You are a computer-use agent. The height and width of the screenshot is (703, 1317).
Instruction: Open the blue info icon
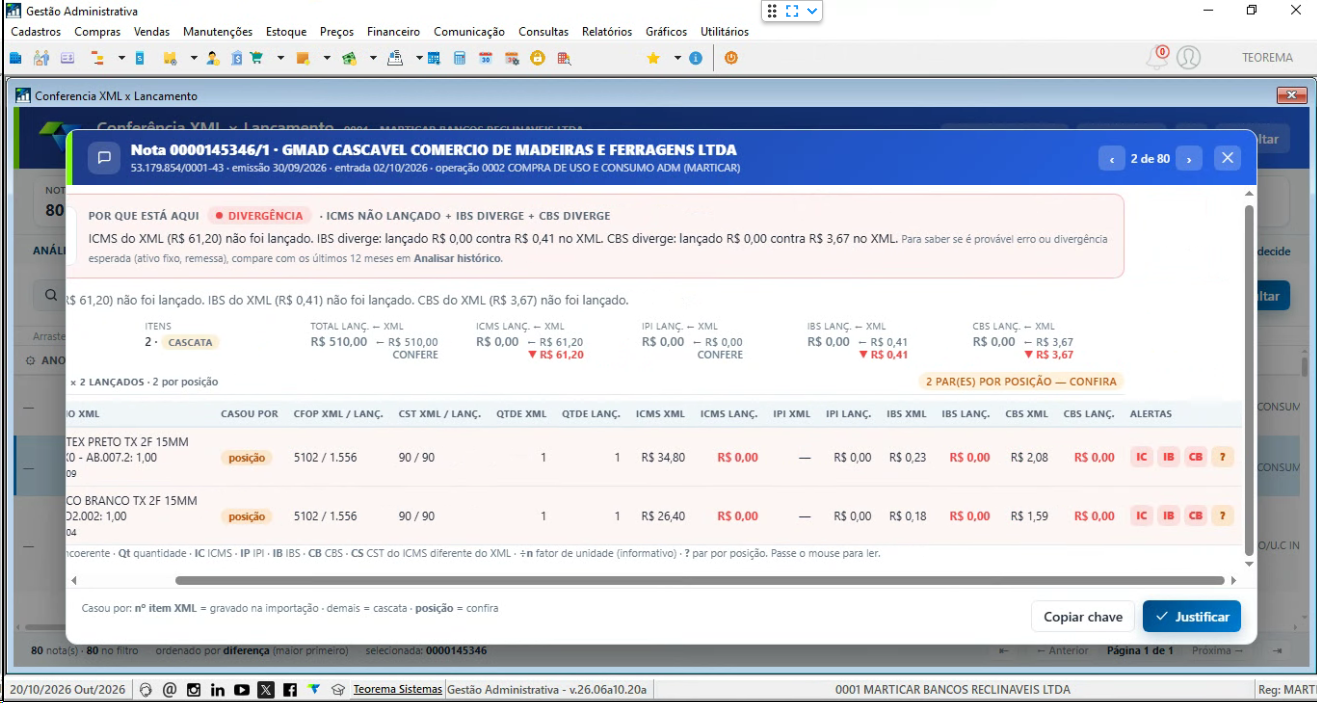tap(695, 58)
